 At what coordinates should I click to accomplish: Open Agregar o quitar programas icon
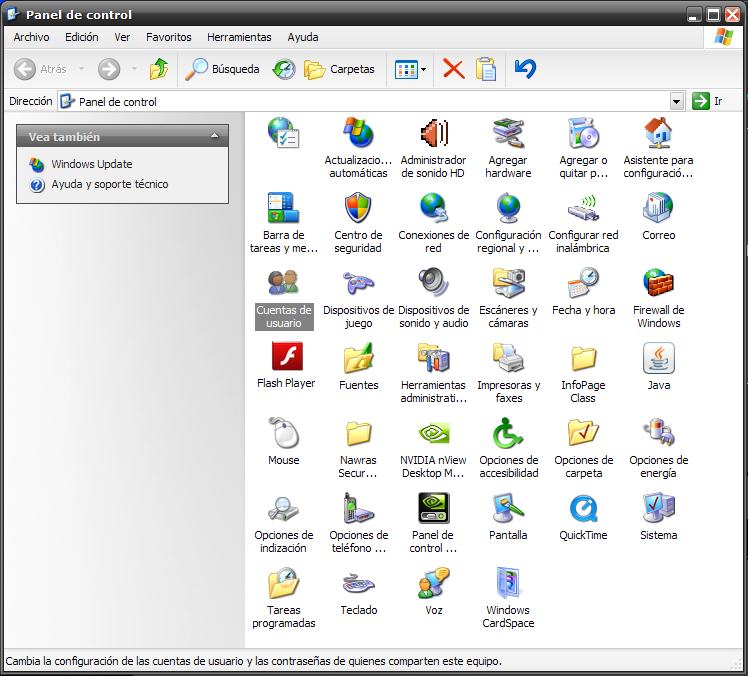click(x=583, y=133)
